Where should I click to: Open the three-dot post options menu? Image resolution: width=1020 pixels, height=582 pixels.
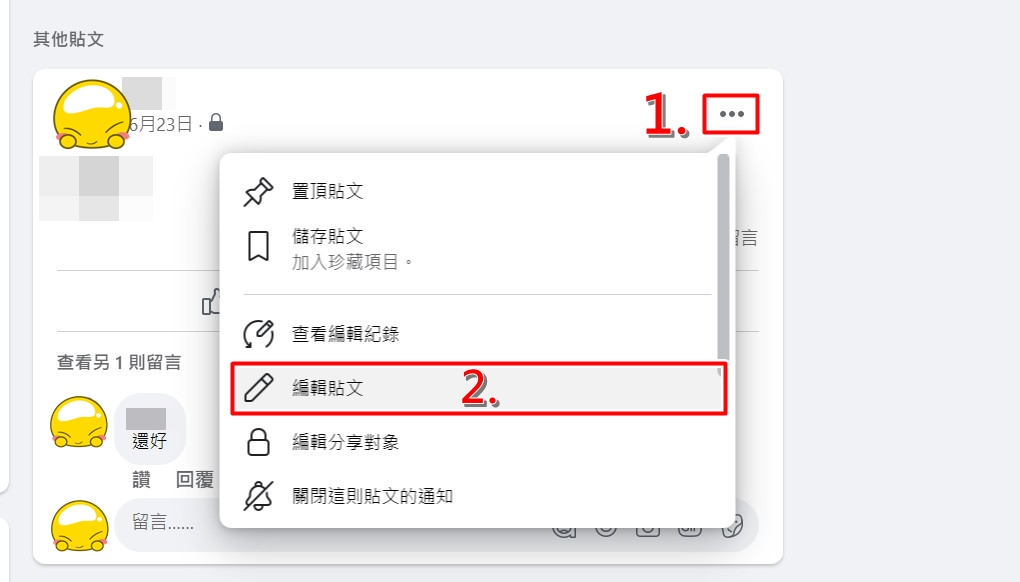coord(731,114)
